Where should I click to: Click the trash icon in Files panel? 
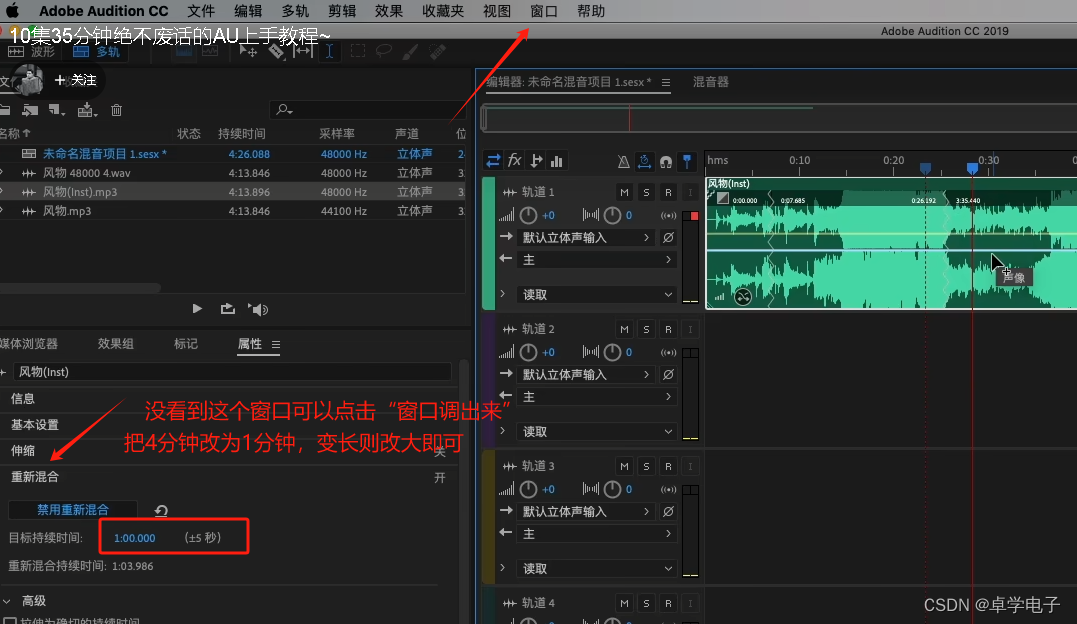(116, 110)
